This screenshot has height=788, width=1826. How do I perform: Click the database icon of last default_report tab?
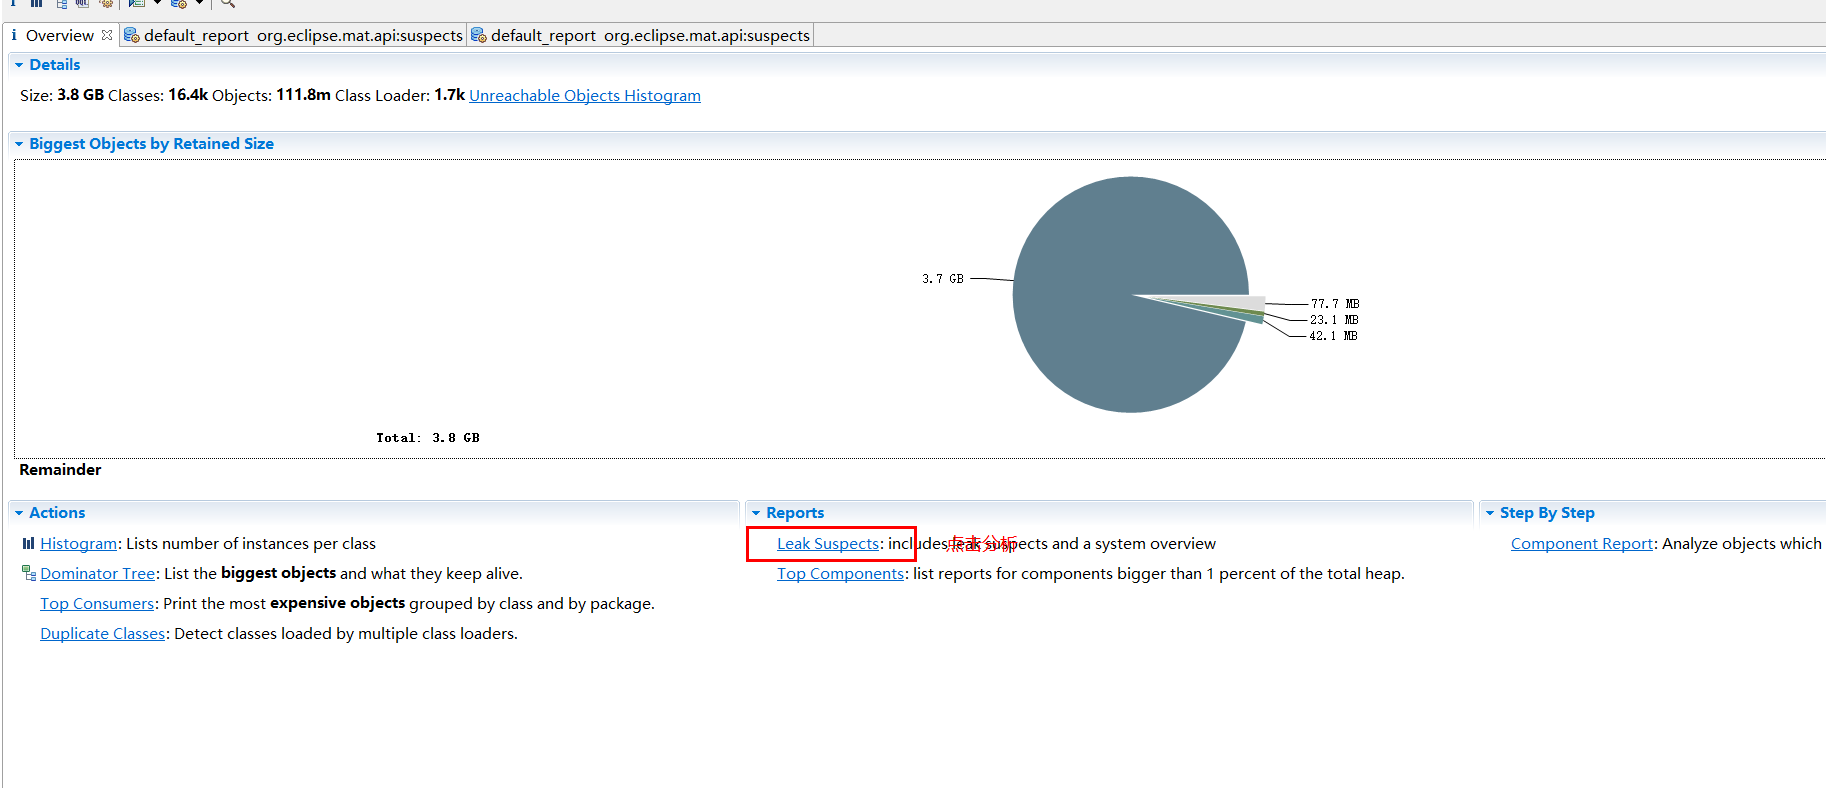click(478, 35)
